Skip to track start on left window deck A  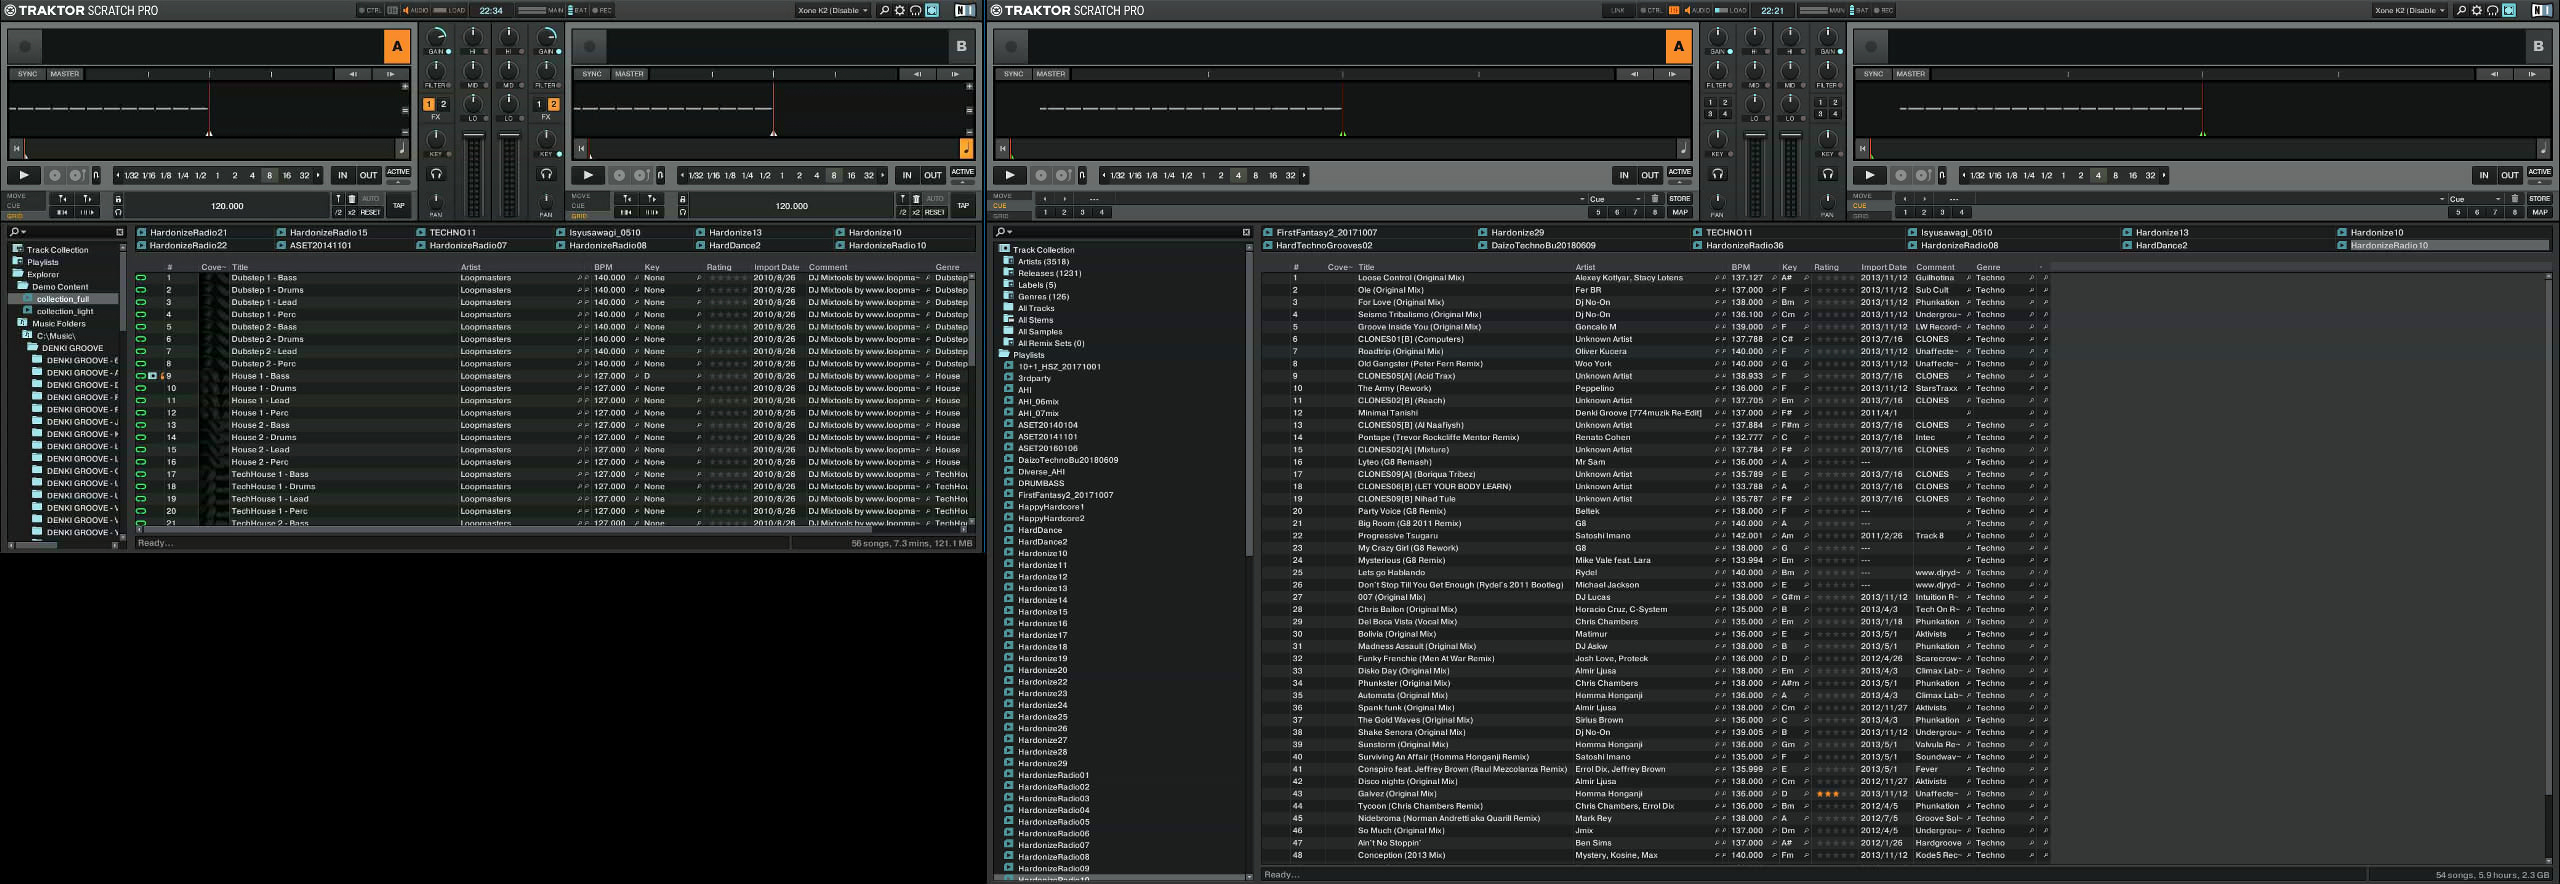[x=17, y=148]
